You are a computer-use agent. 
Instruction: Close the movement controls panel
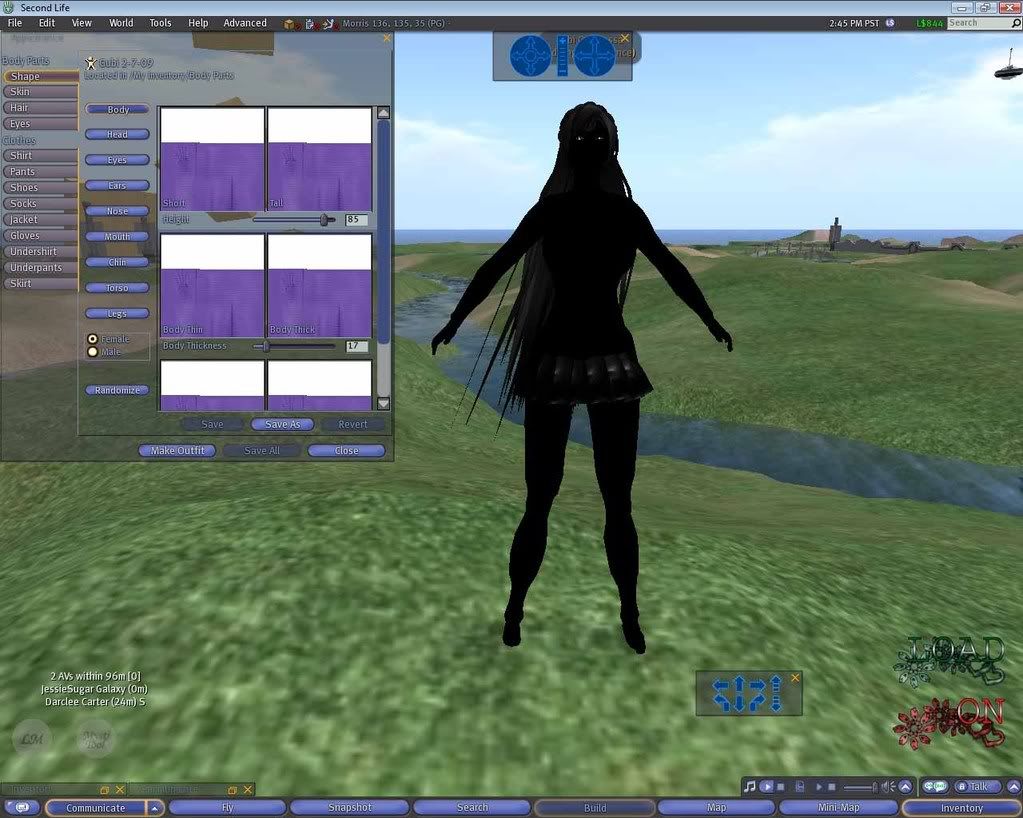click(x=795, y=678)
